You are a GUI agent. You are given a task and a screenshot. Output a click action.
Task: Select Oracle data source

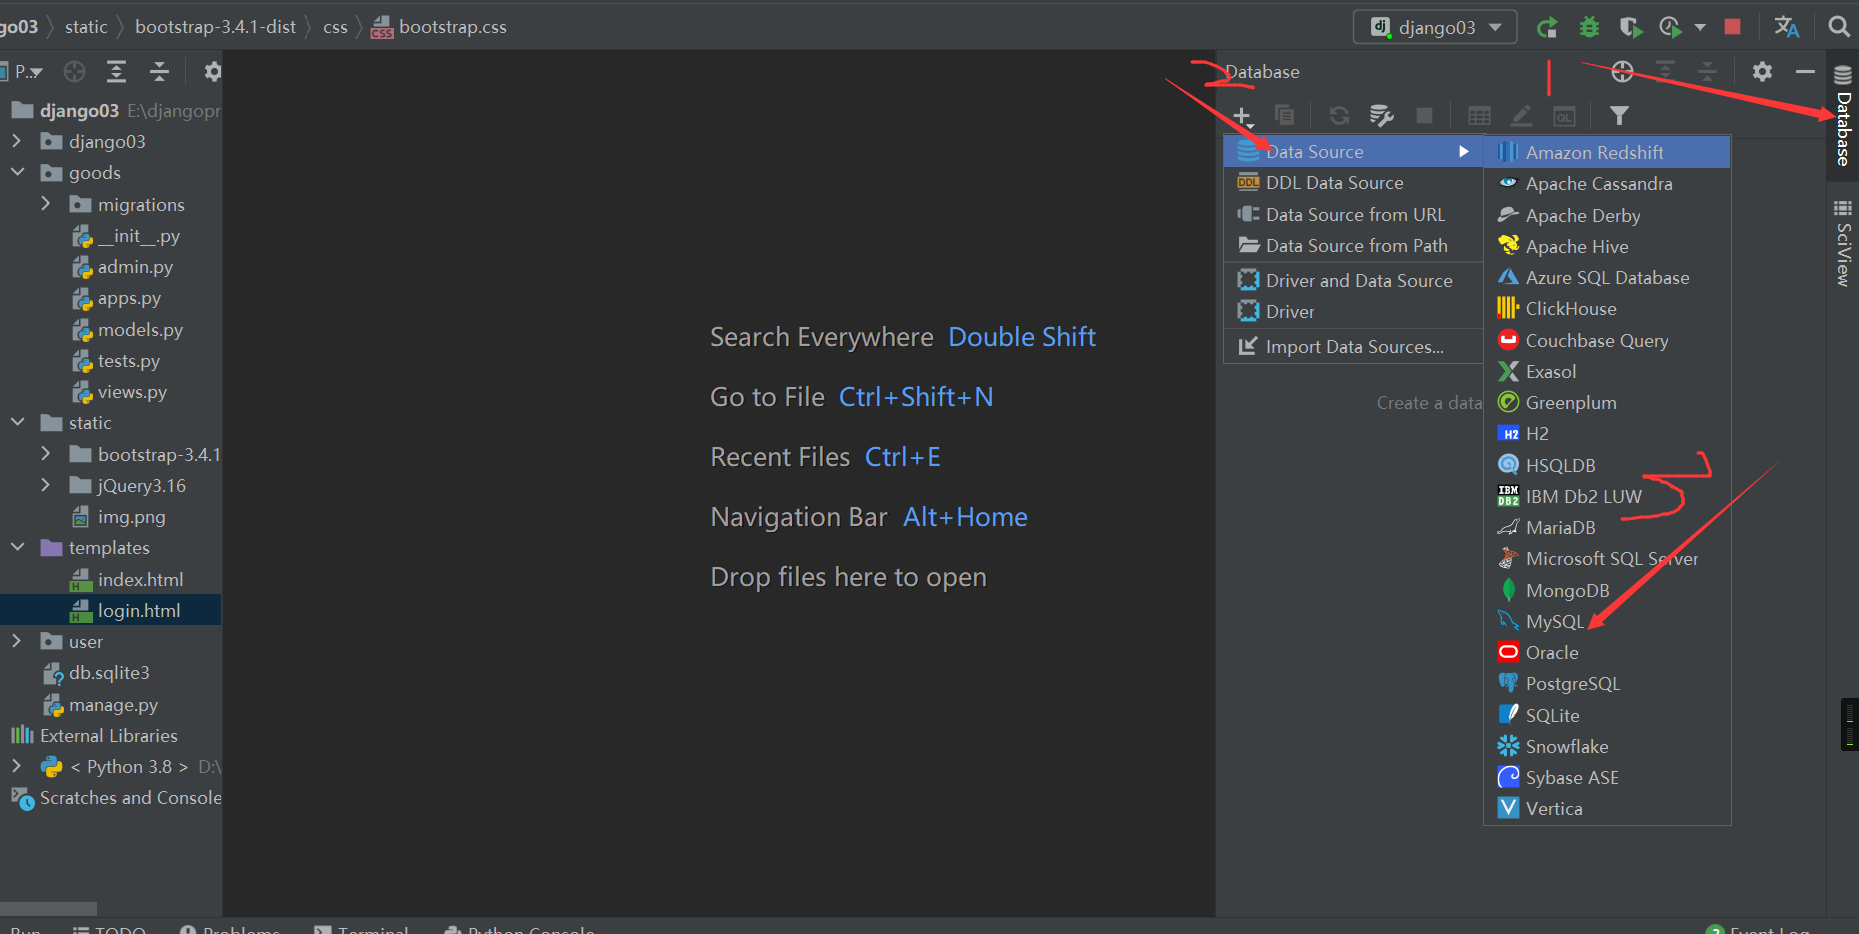pyautogui.click(x=1607, y=652)
